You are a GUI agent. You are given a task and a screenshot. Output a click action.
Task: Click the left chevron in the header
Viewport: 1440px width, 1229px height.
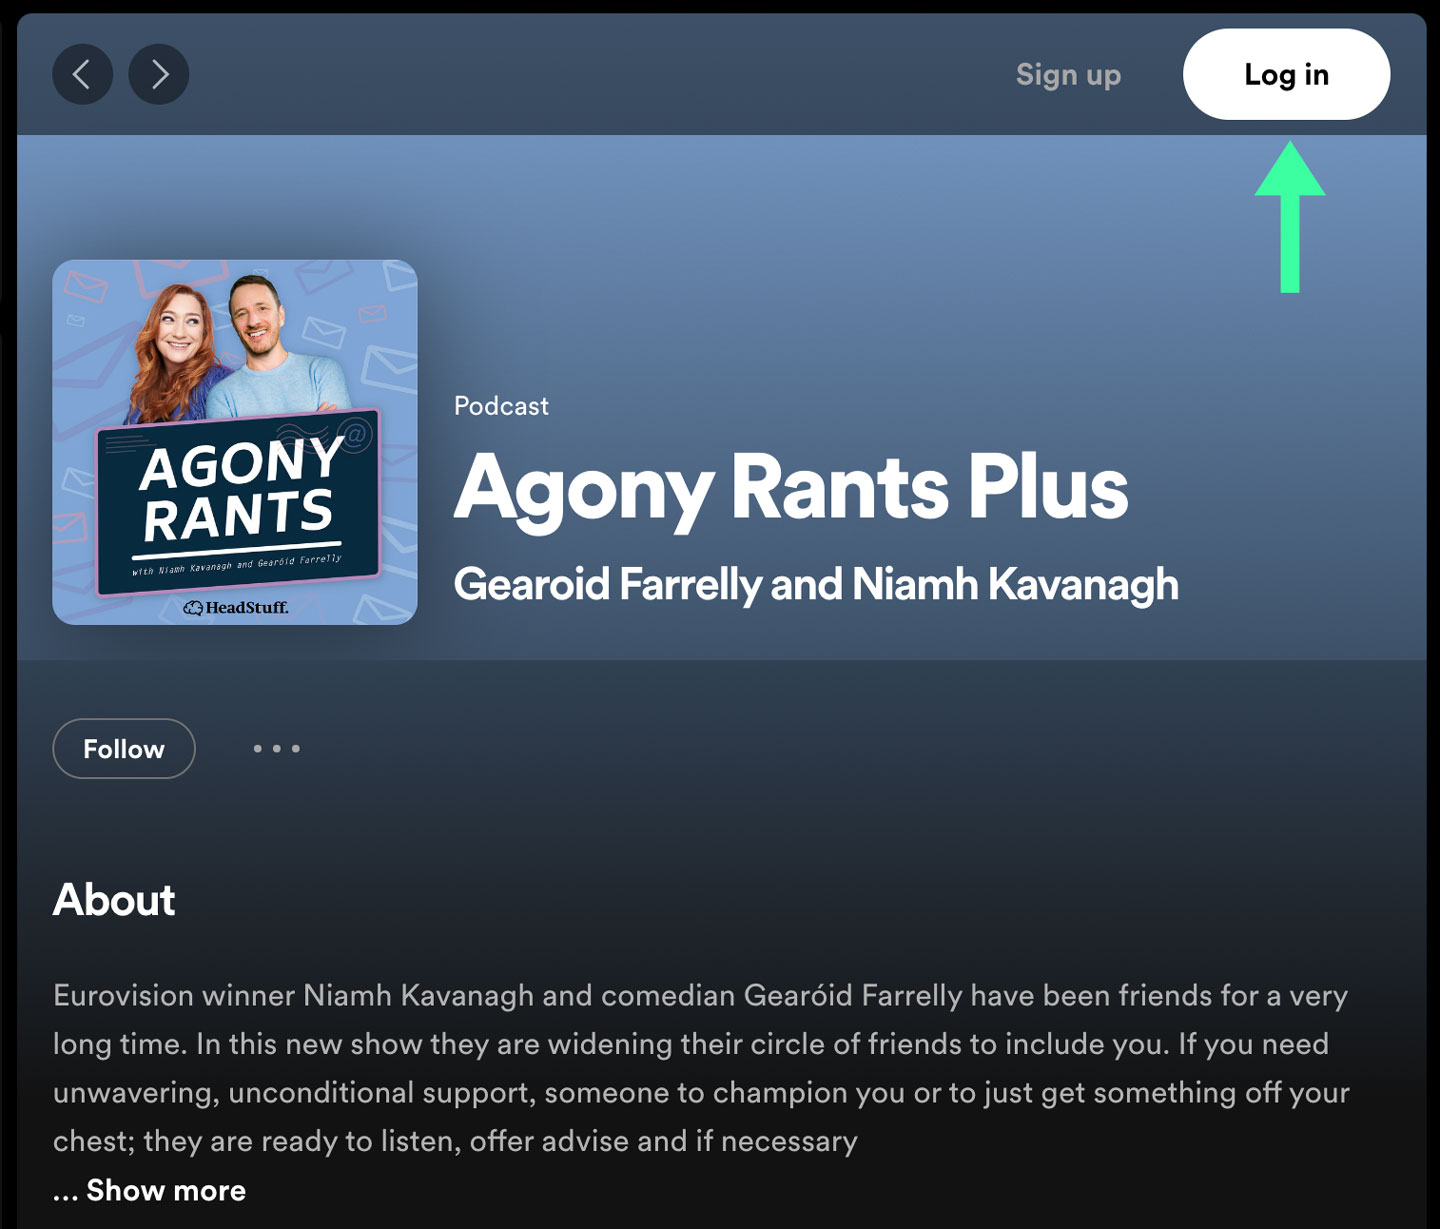pyautogui.click(x=83, y=74)
